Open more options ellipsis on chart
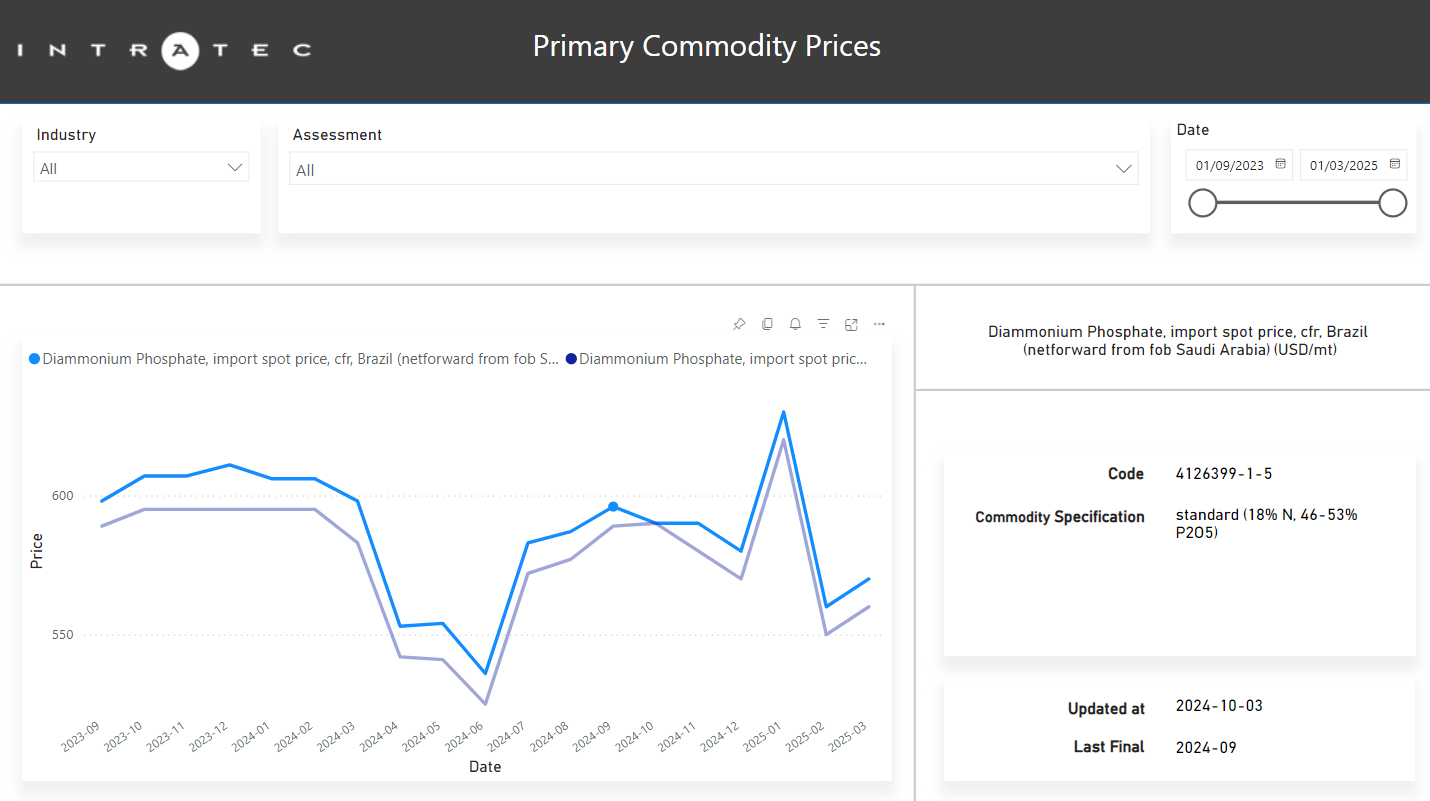This screenshot has height=801, width=1430. (x=879, y=324)
